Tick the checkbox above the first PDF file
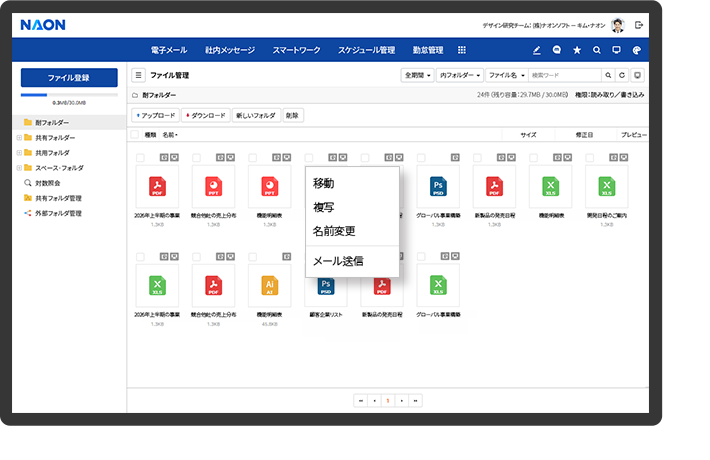710x460 pixels. [x=140, y=157]
